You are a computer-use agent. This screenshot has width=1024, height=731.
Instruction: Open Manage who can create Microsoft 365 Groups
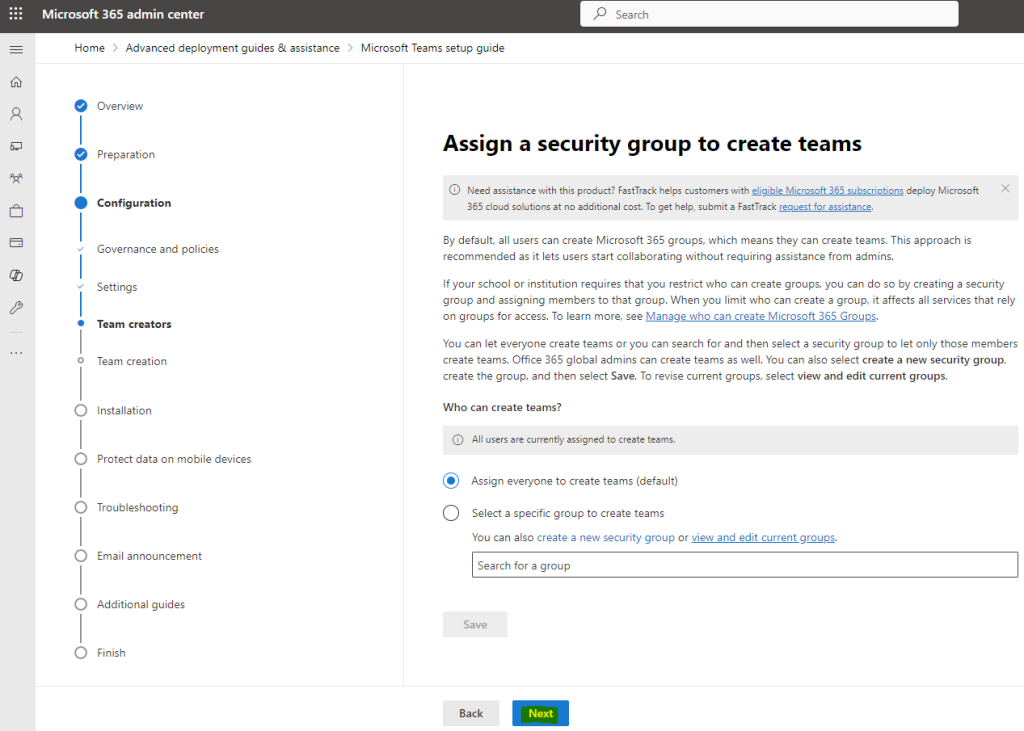(x=761, y=316)
